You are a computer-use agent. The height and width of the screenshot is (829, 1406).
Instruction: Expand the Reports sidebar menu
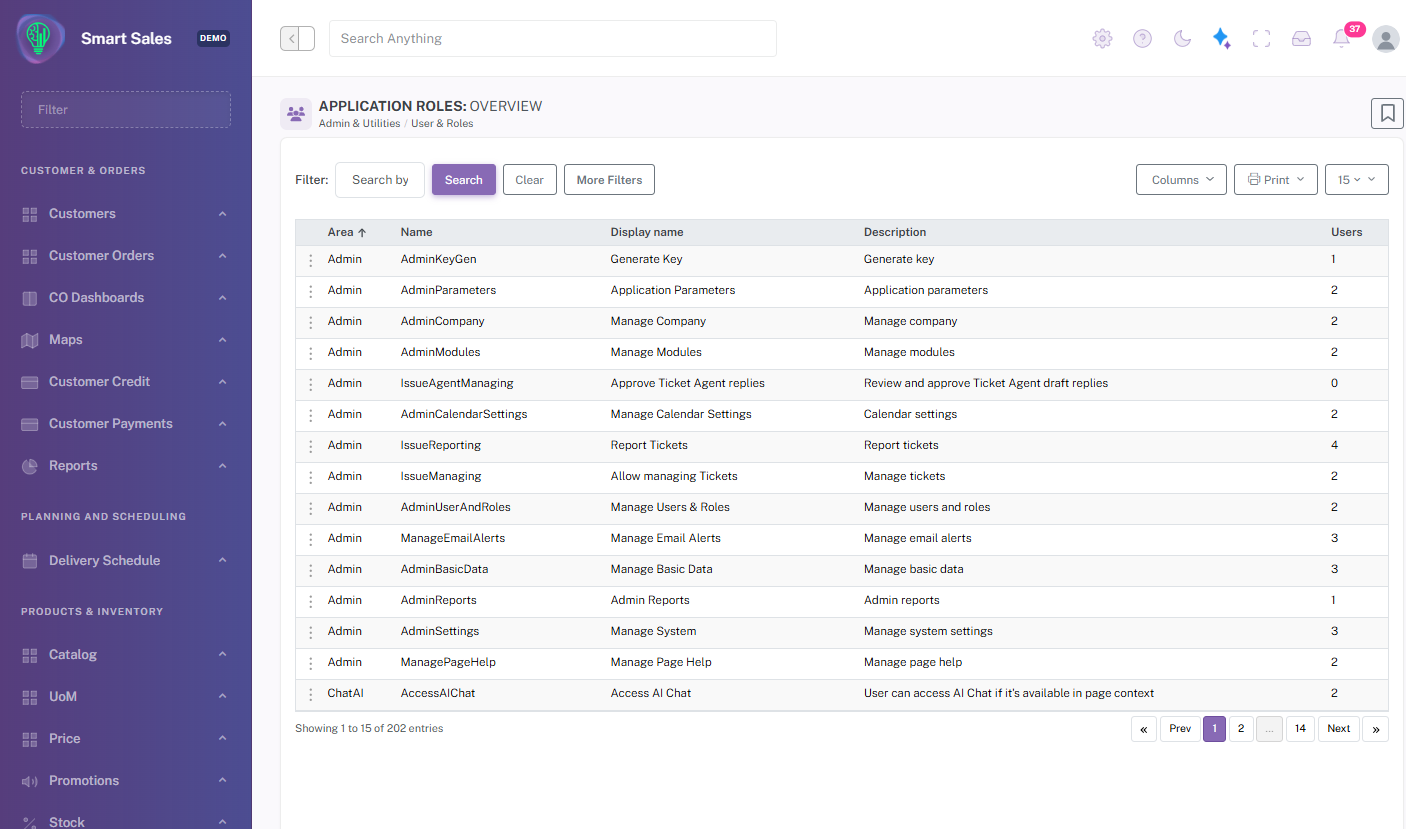(x=125, y=466)
